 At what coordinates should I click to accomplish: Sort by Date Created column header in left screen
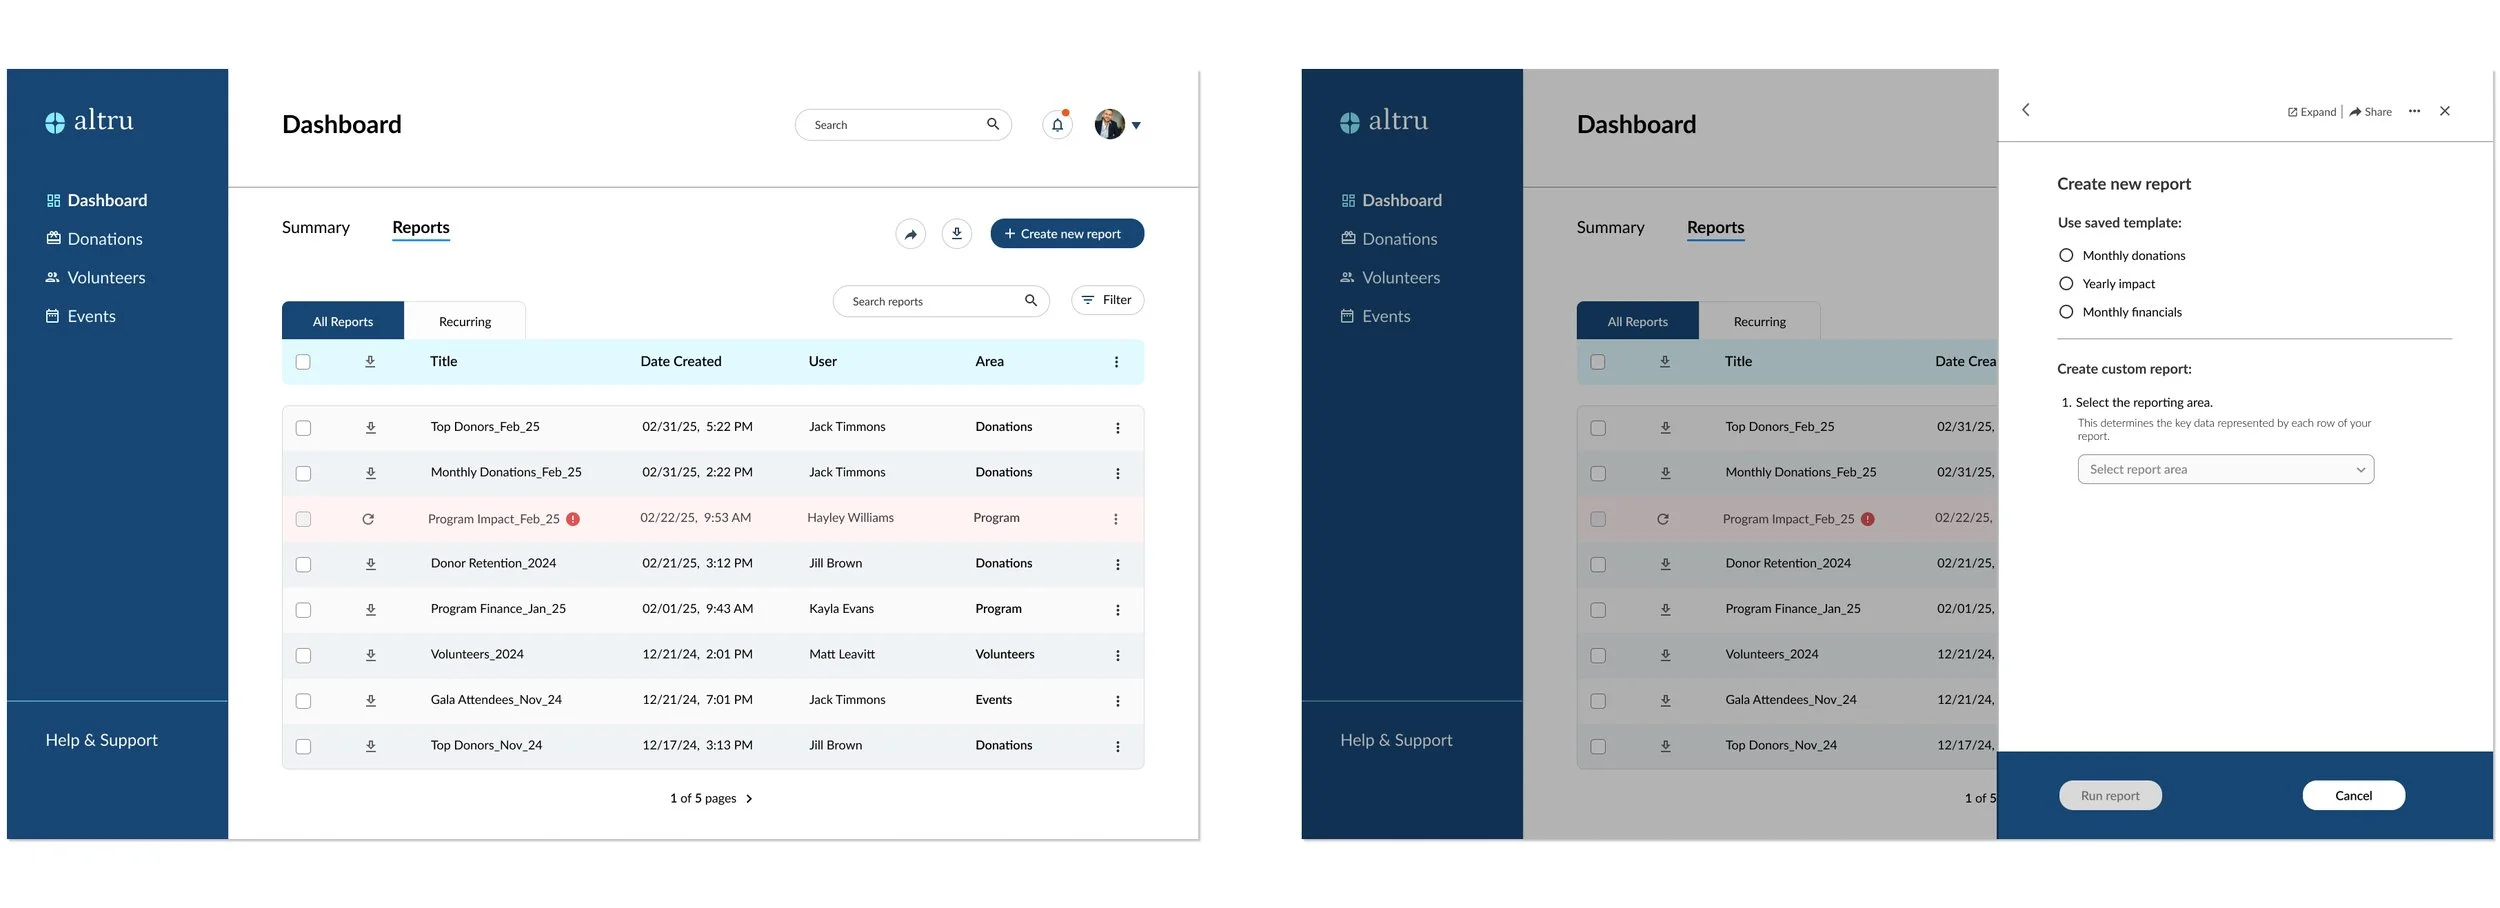click(x=681, y=361)
